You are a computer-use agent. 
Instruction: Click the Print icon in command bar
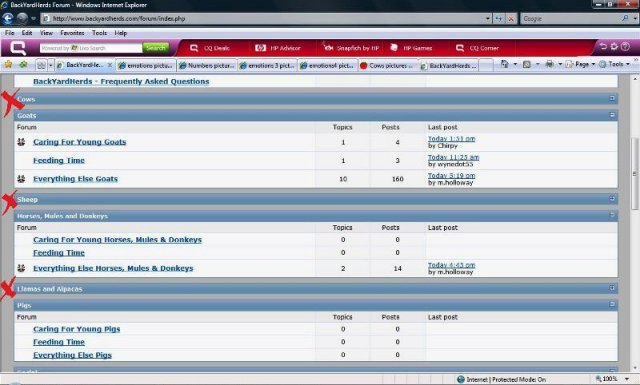(549, 64)
